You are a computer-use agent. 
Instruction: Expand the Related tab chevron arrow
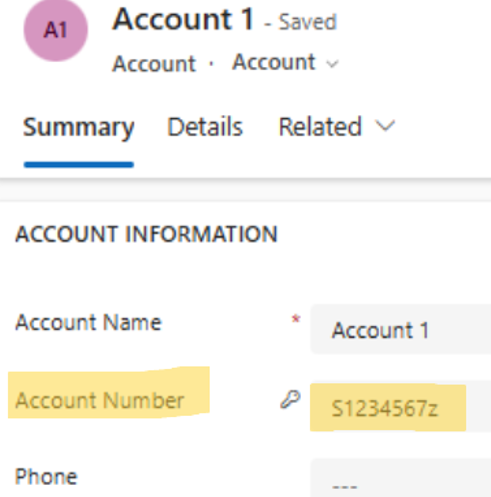tap(385, 126)
